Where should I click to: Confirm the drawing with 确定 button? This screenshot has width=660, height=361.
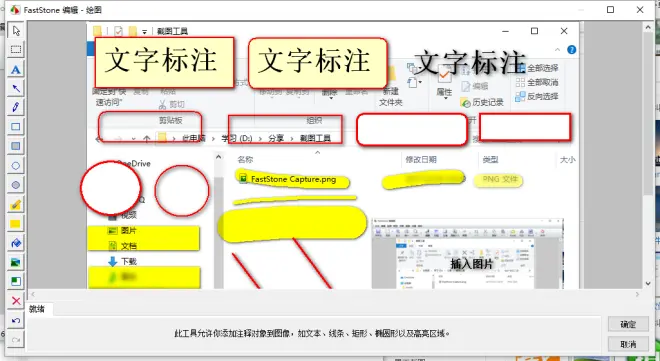(x=628, y=324)
